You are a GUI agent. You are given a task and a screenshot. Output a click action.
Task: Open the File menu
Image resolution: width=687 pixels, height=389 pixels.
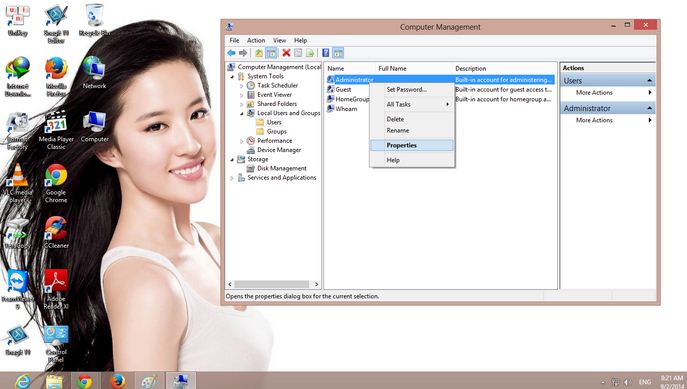click(234, 40)
